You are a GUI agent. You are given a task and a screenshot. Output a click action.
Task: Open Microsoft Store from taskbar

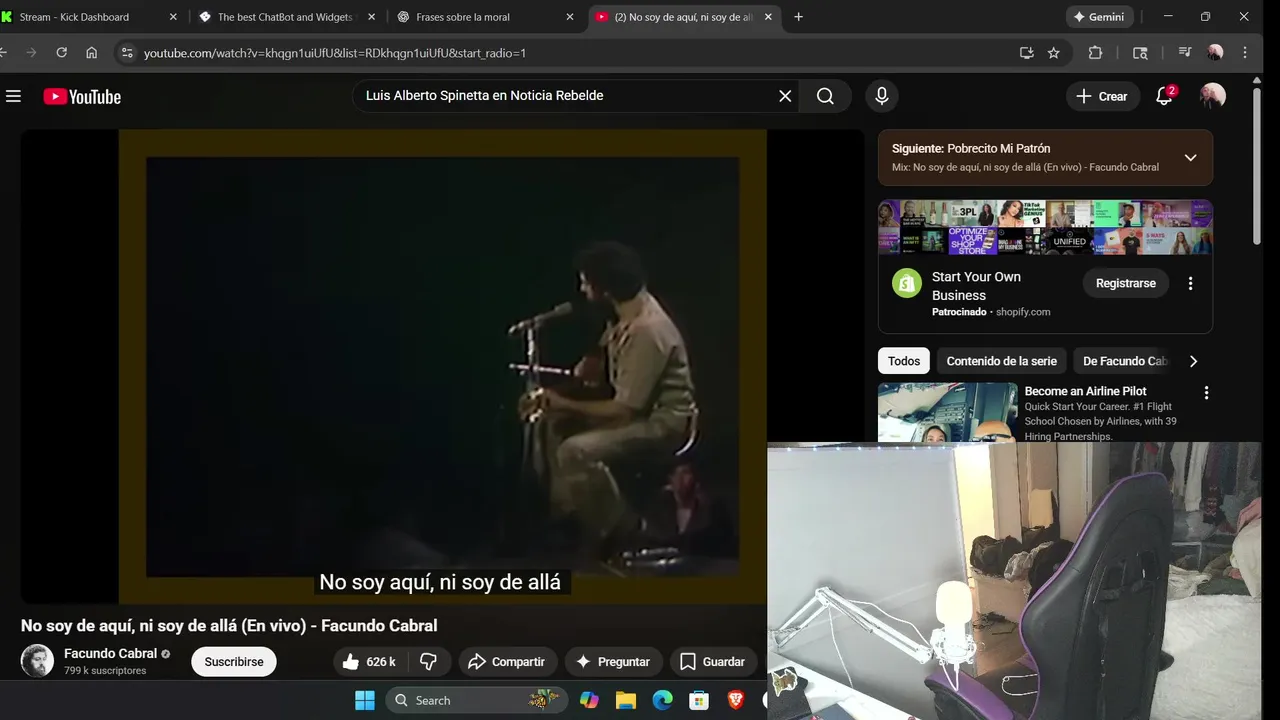(x=699, y=700)
